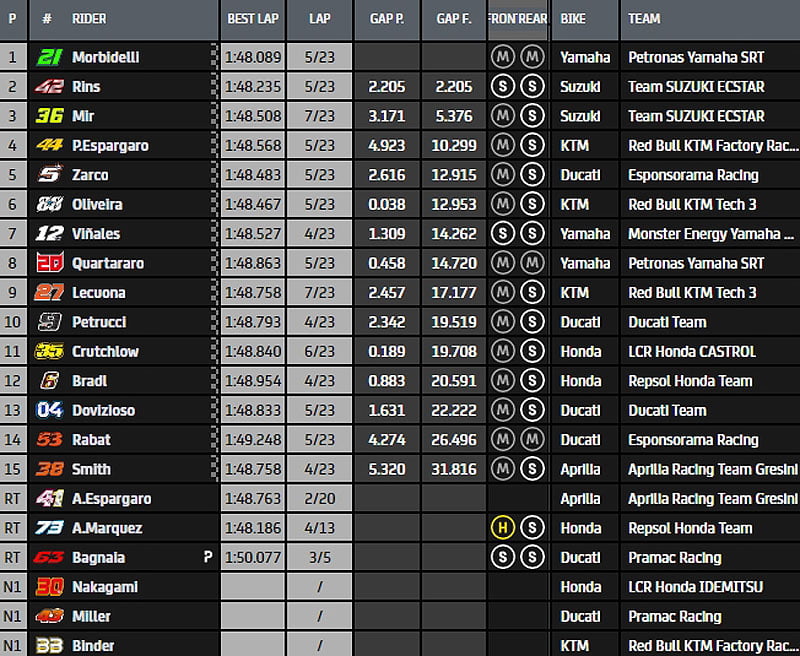Click Rins' number 42 badge
800x656 pixels.
point(49,87)
